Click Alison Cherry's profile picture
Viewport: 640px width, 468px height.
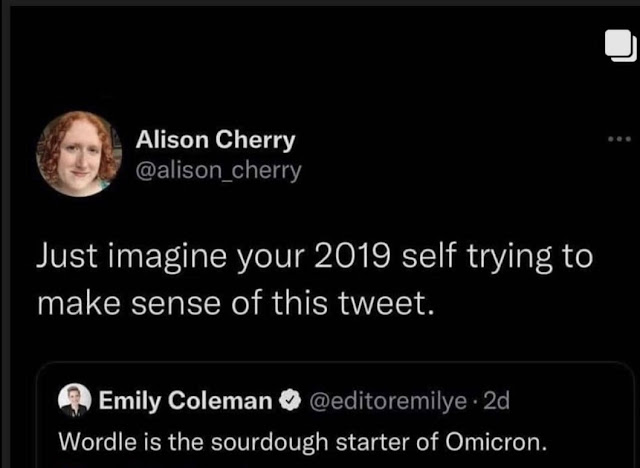pyautogui.click(x=79, y=153)
